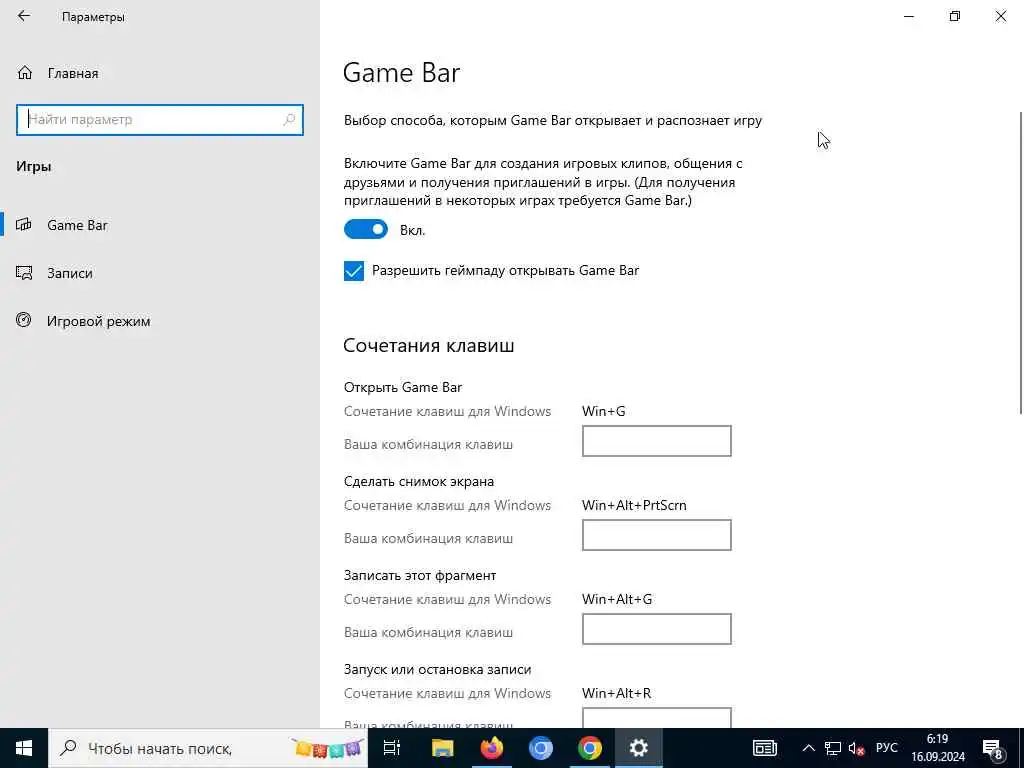Click Settings gear on taskbar

pyautogui.click(x=639, y=748)
